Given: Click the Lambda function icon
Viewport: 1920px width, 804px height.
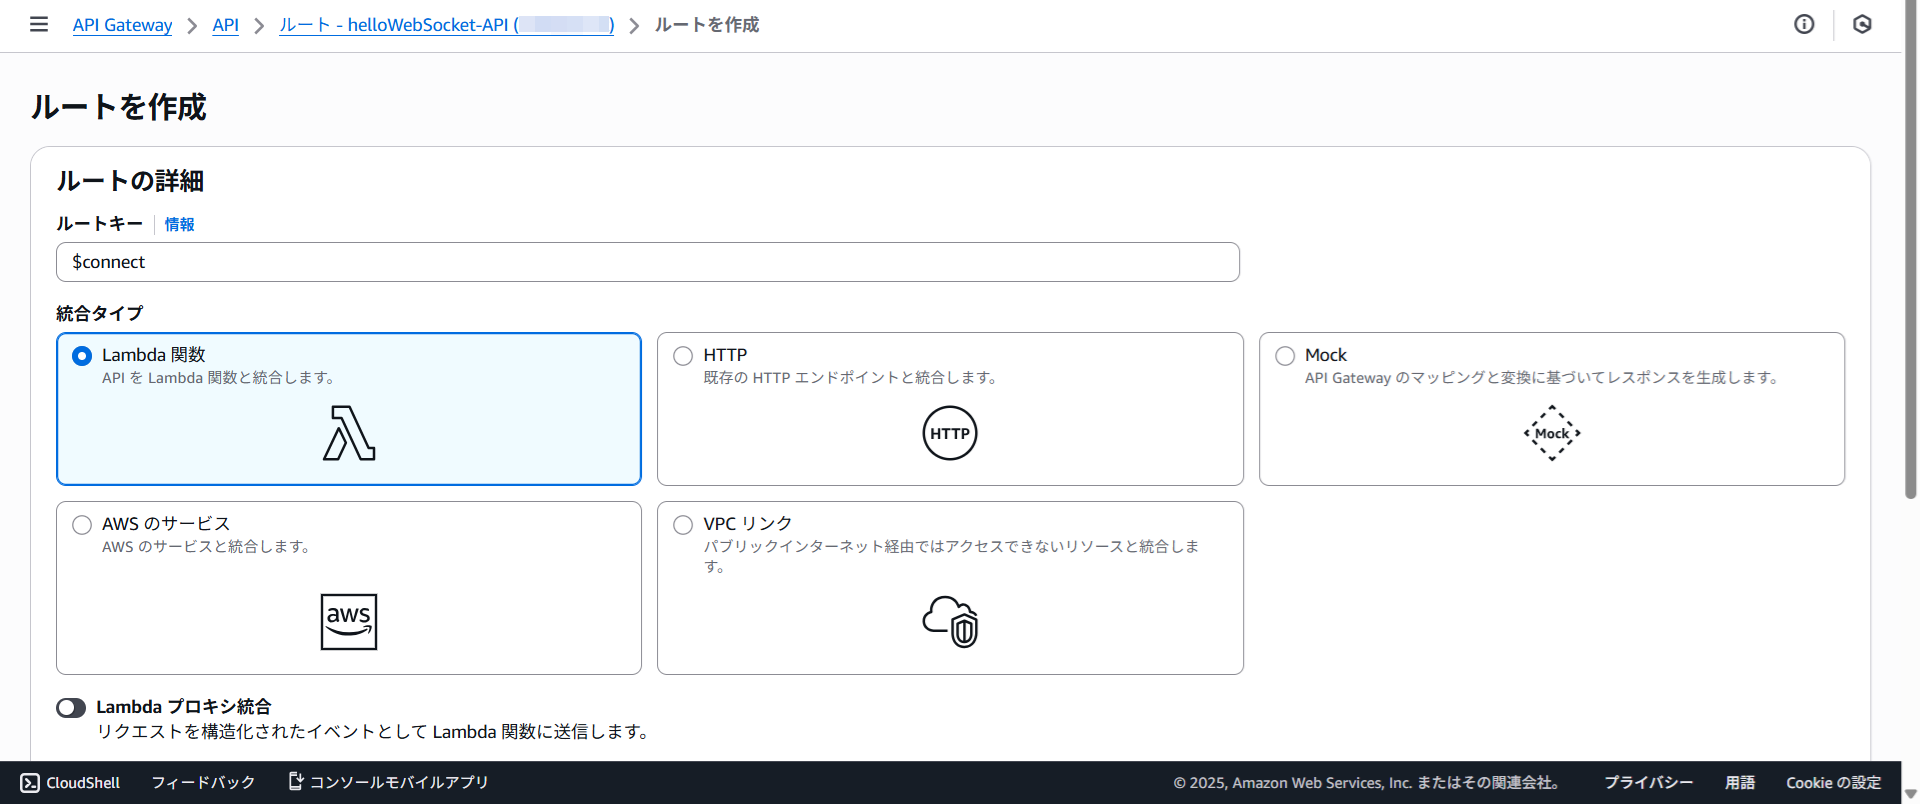Looking at the screenshot, I should tap(349, 433).
